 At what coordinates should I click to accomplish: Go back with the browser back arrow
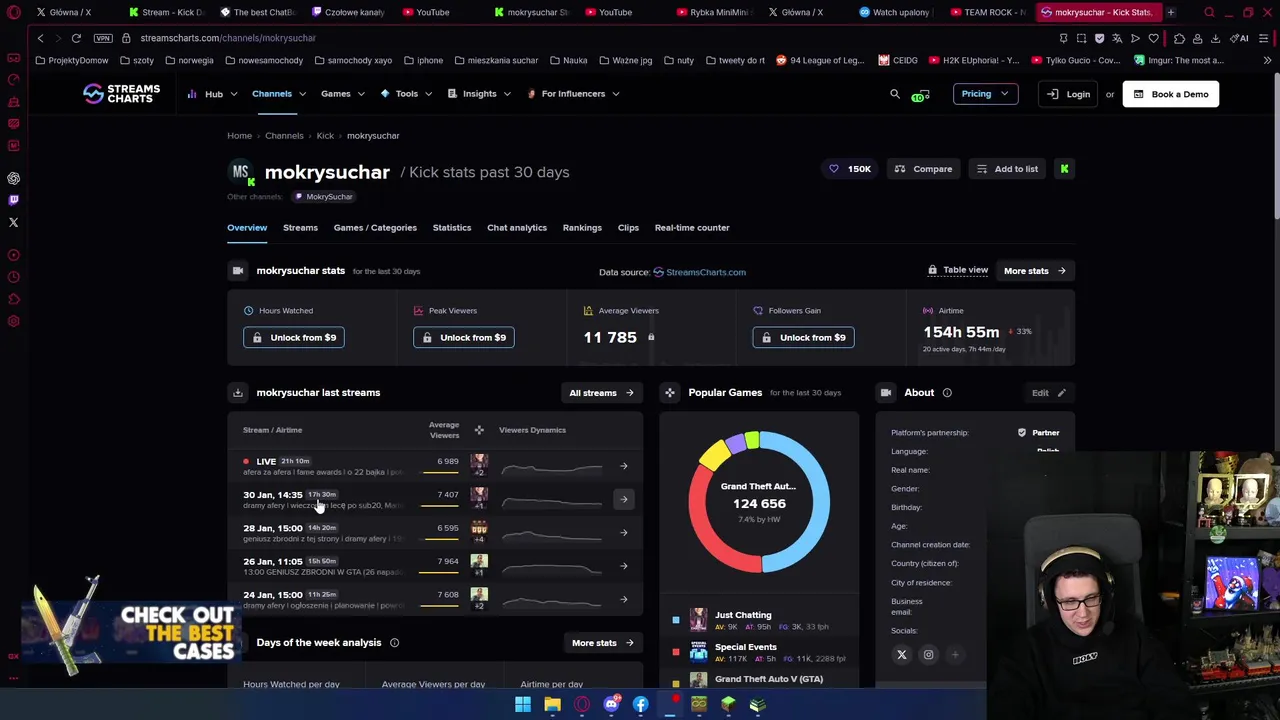(x=40, y=38)
